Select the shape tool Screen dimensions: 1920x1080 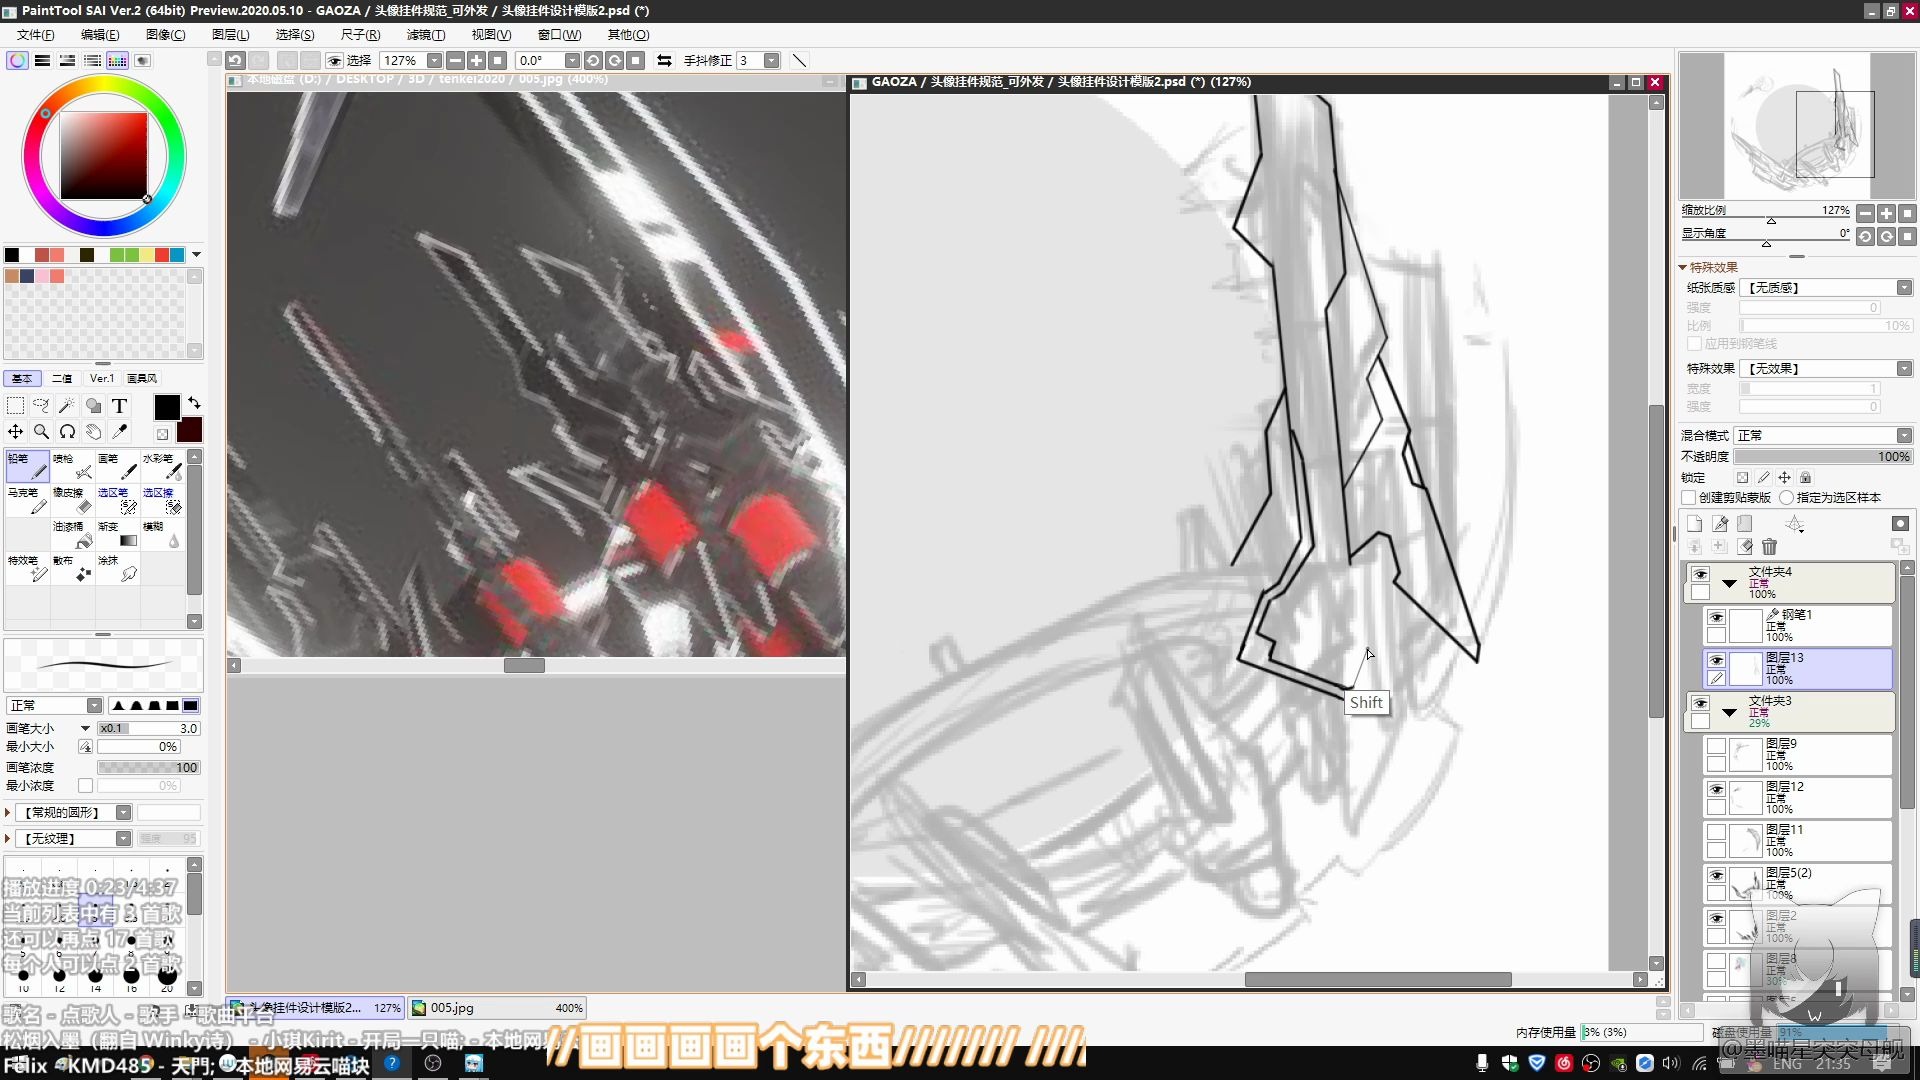pyautogui.click(x=93, y=405)
